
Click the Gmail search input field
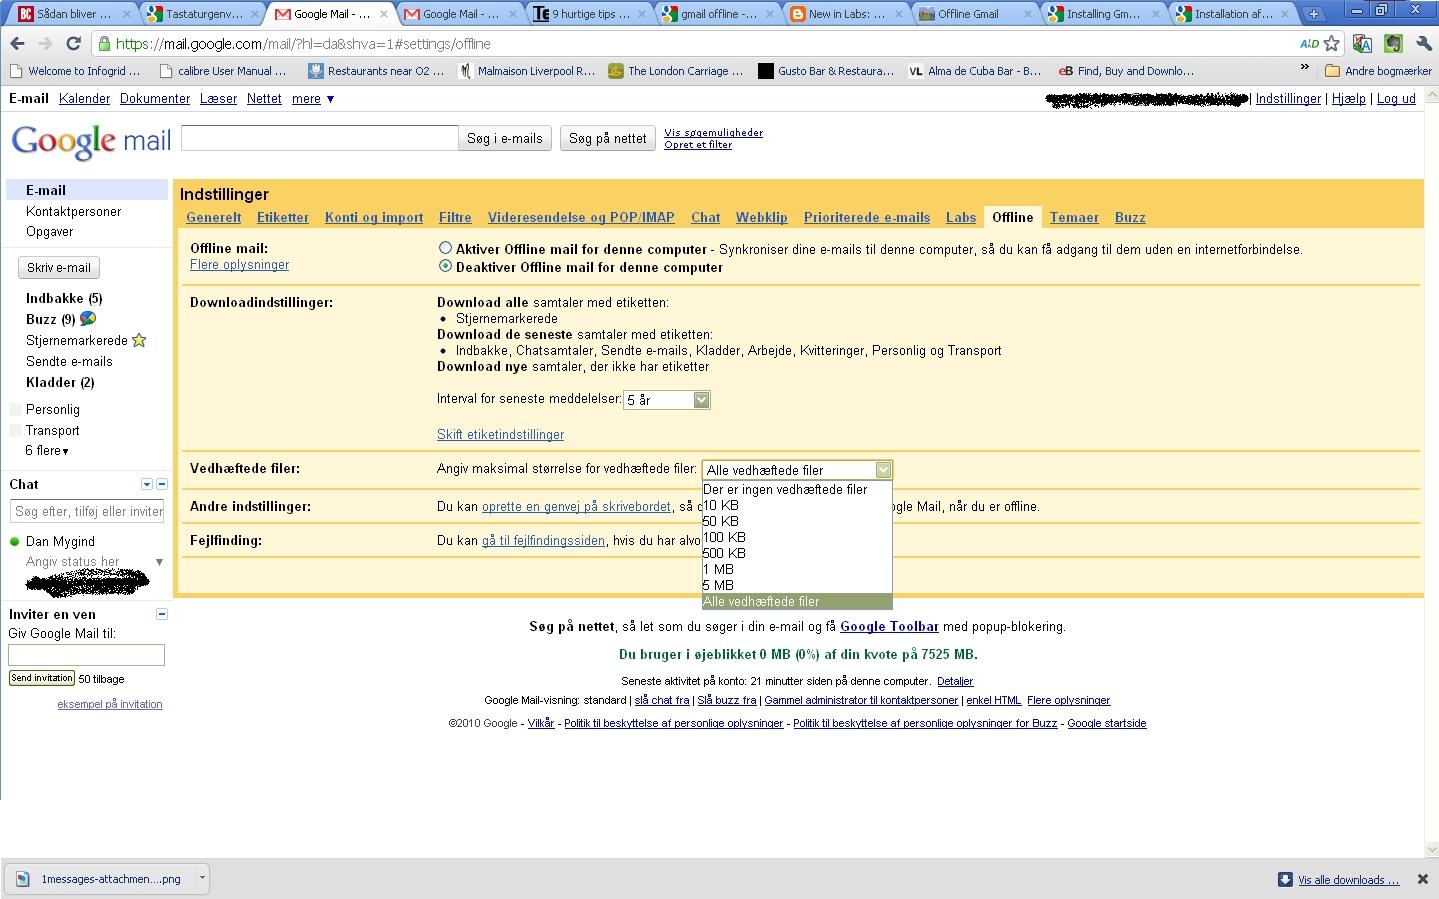point(320,138)
